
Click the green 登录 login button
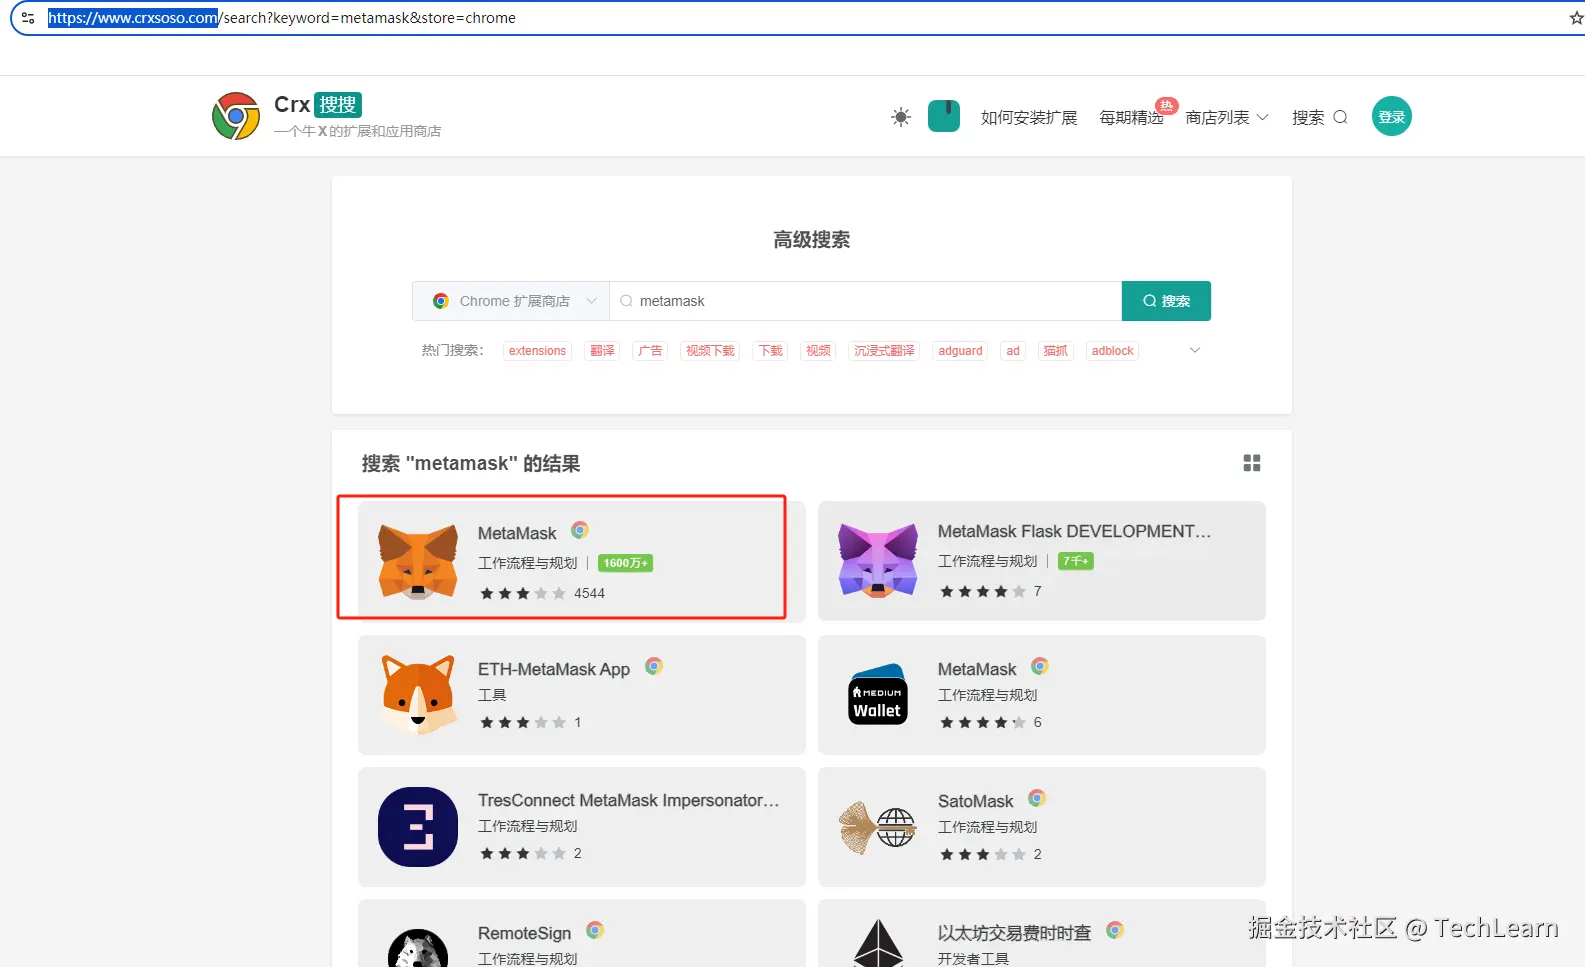tap(1392, 117)
